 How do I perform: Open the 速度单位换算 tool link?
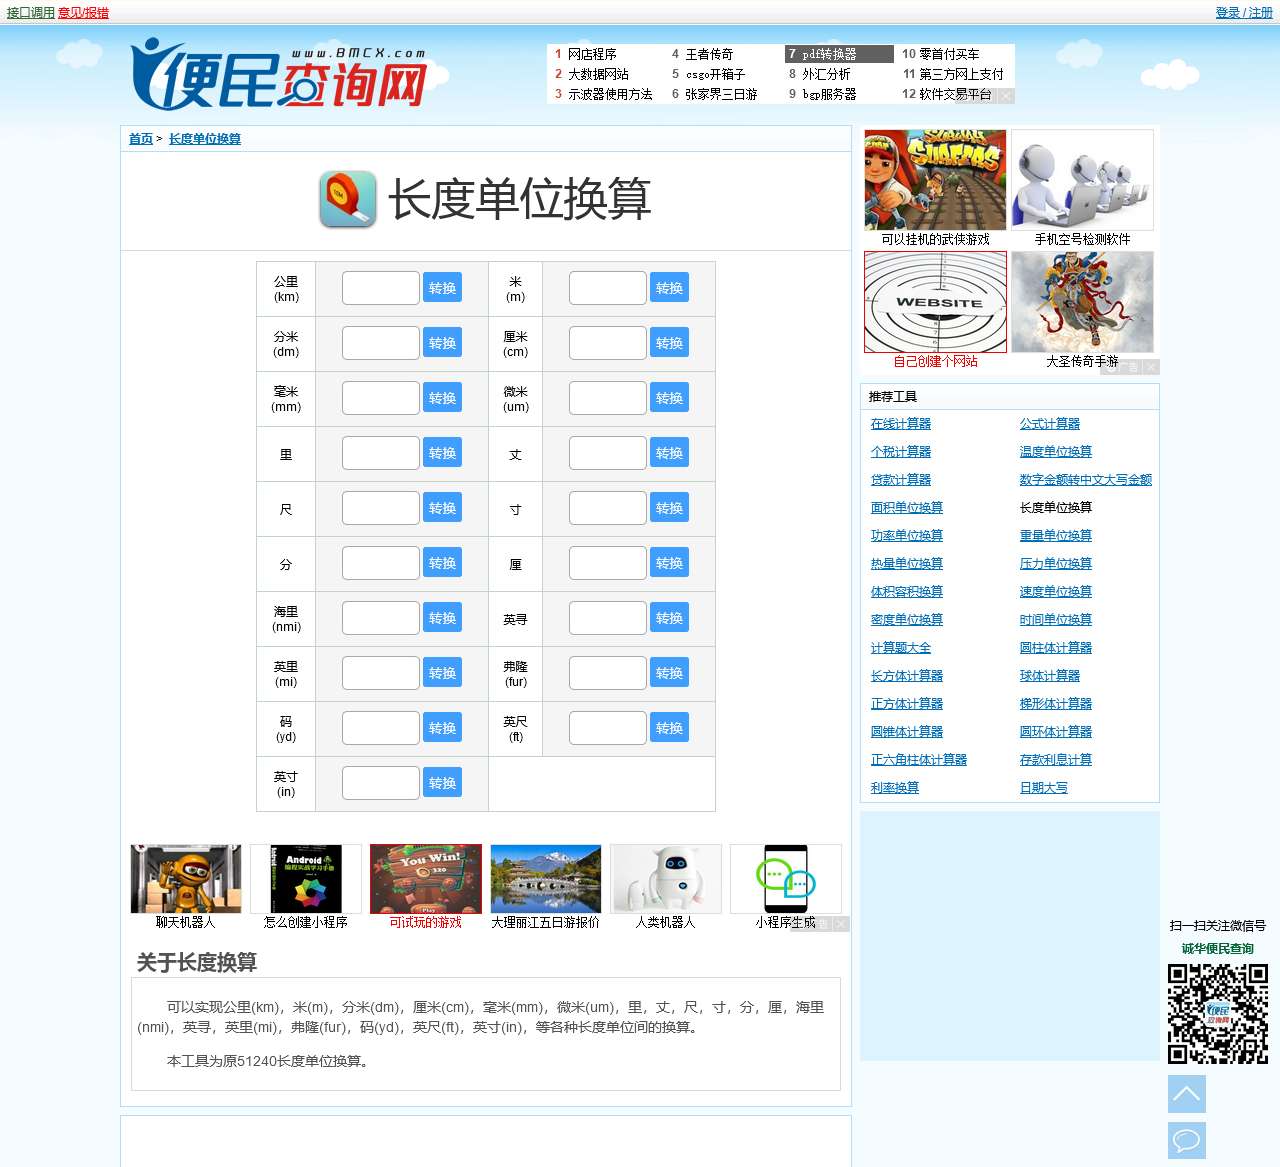(1056, 592)
